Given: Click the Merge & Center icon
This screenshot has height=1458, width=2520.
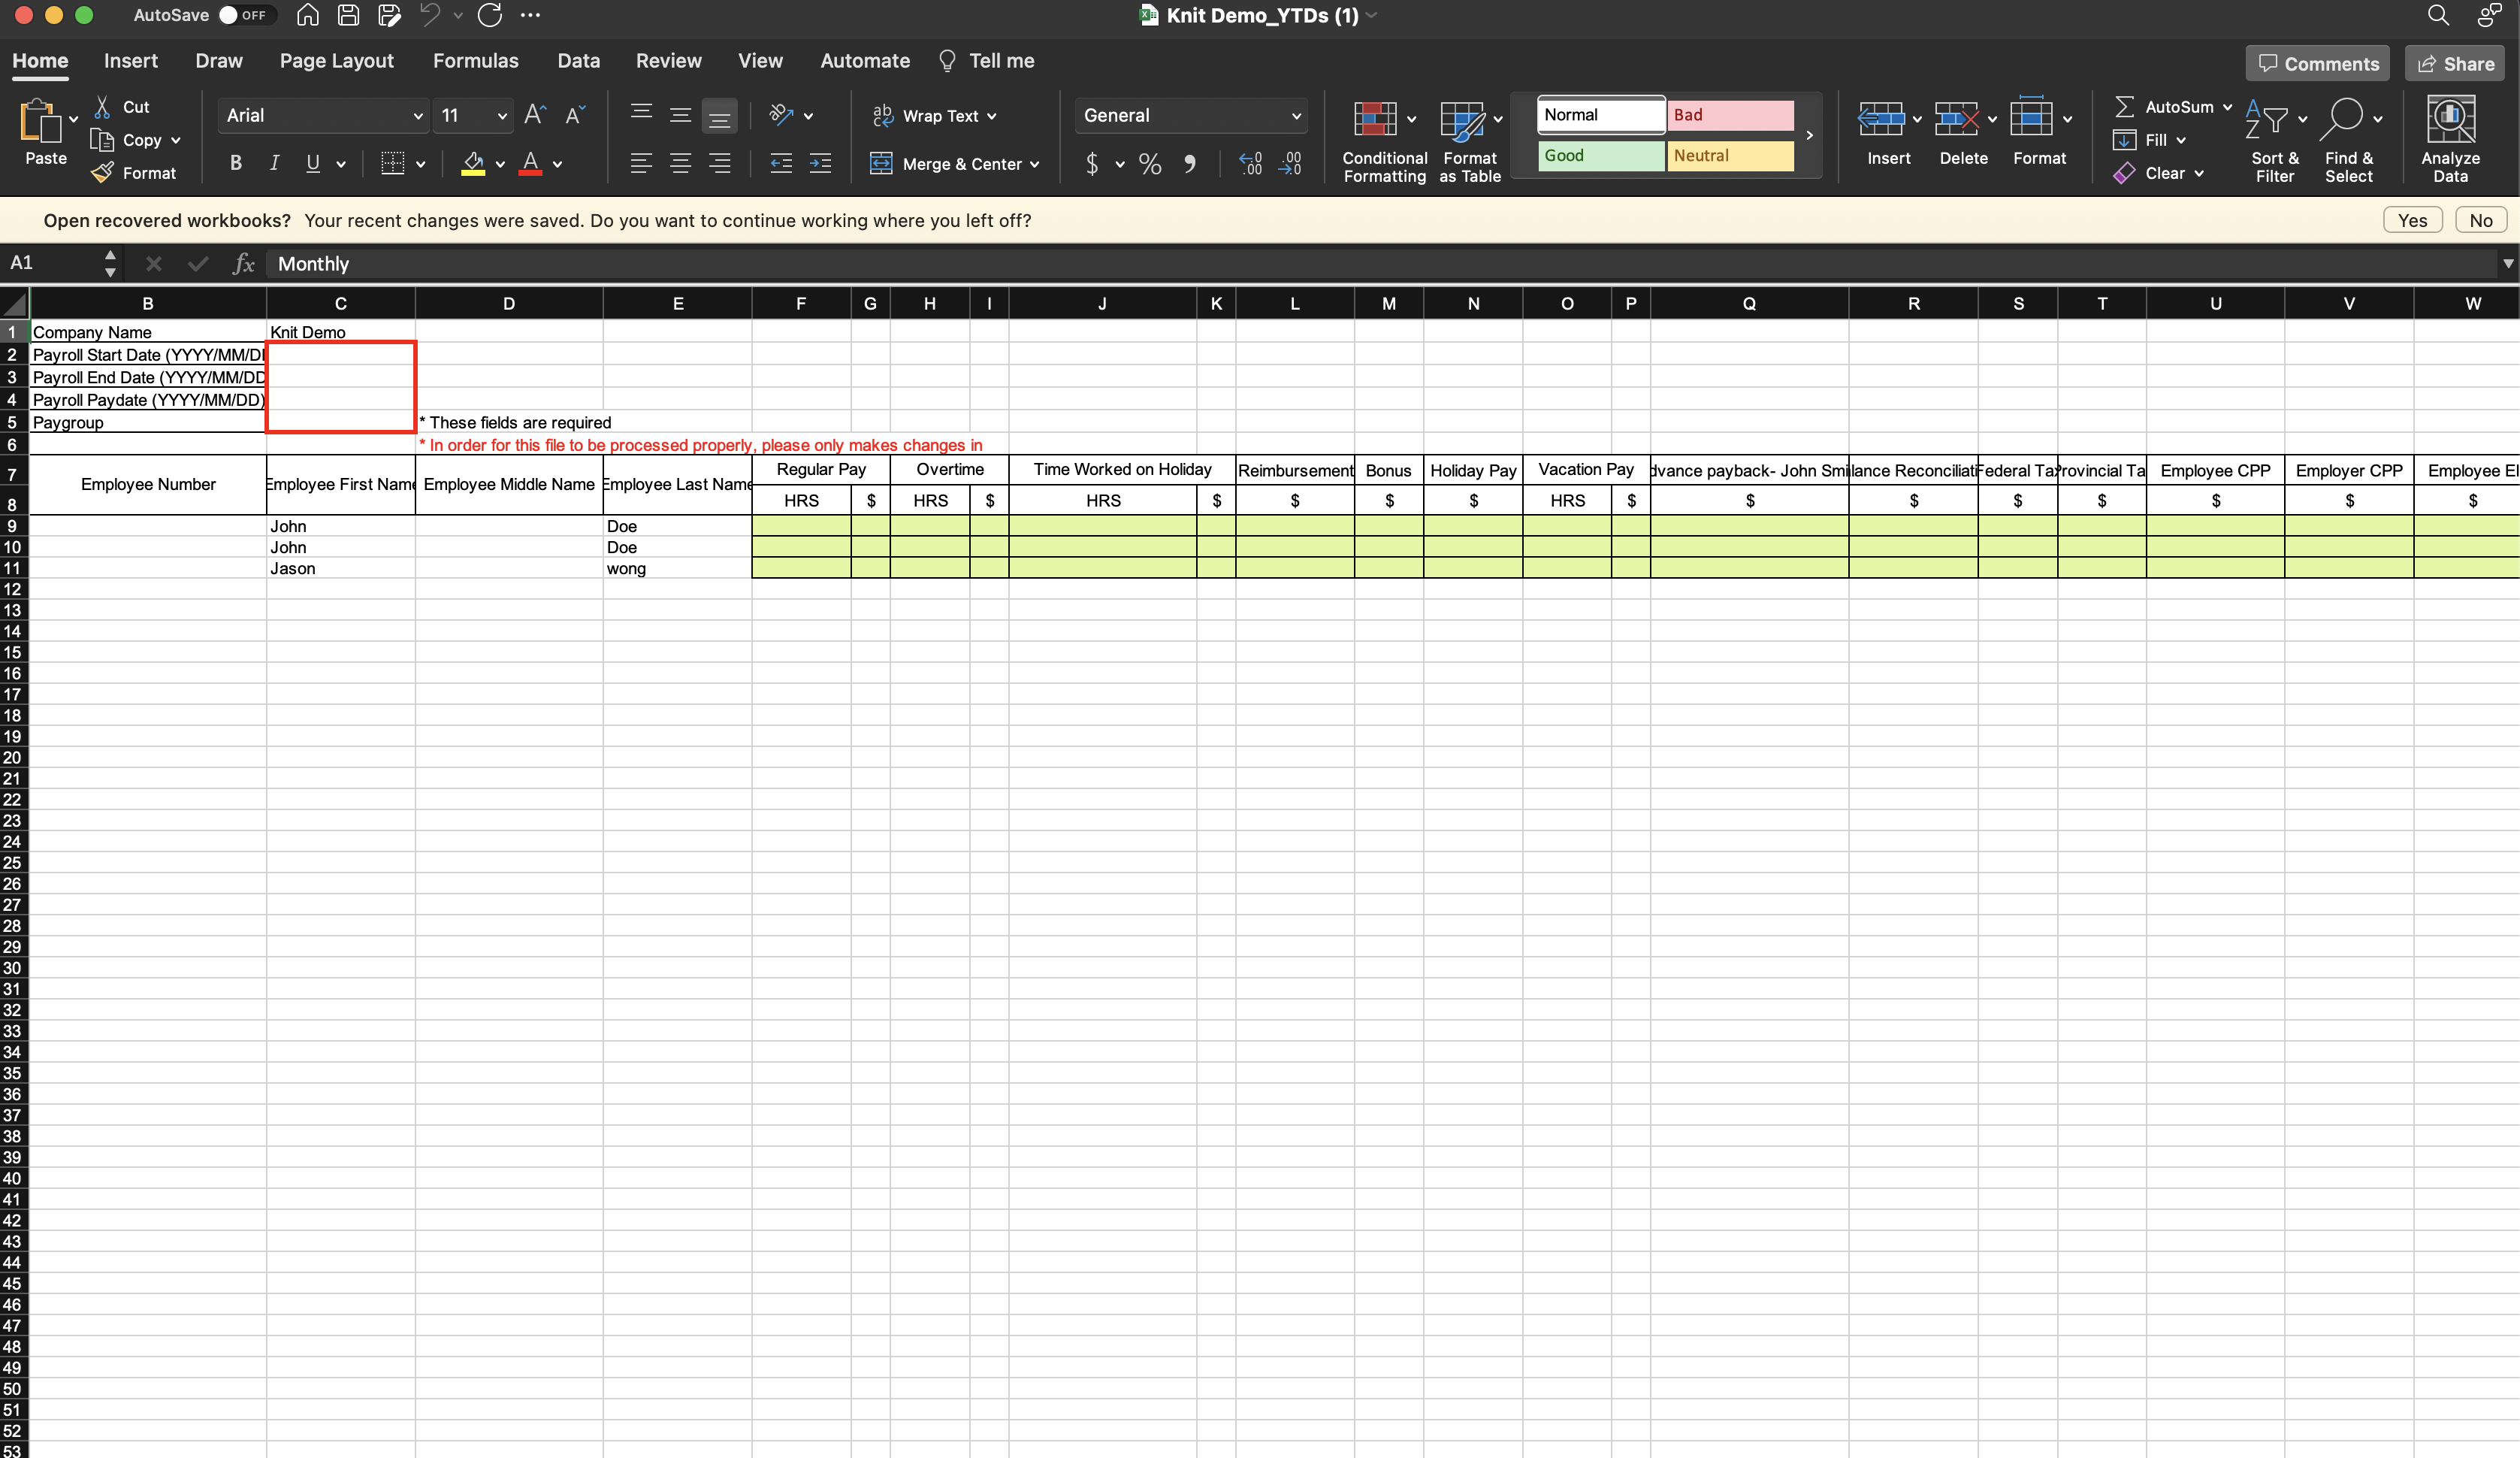Looking at the screenshot, I should click(x=881, y=164).
